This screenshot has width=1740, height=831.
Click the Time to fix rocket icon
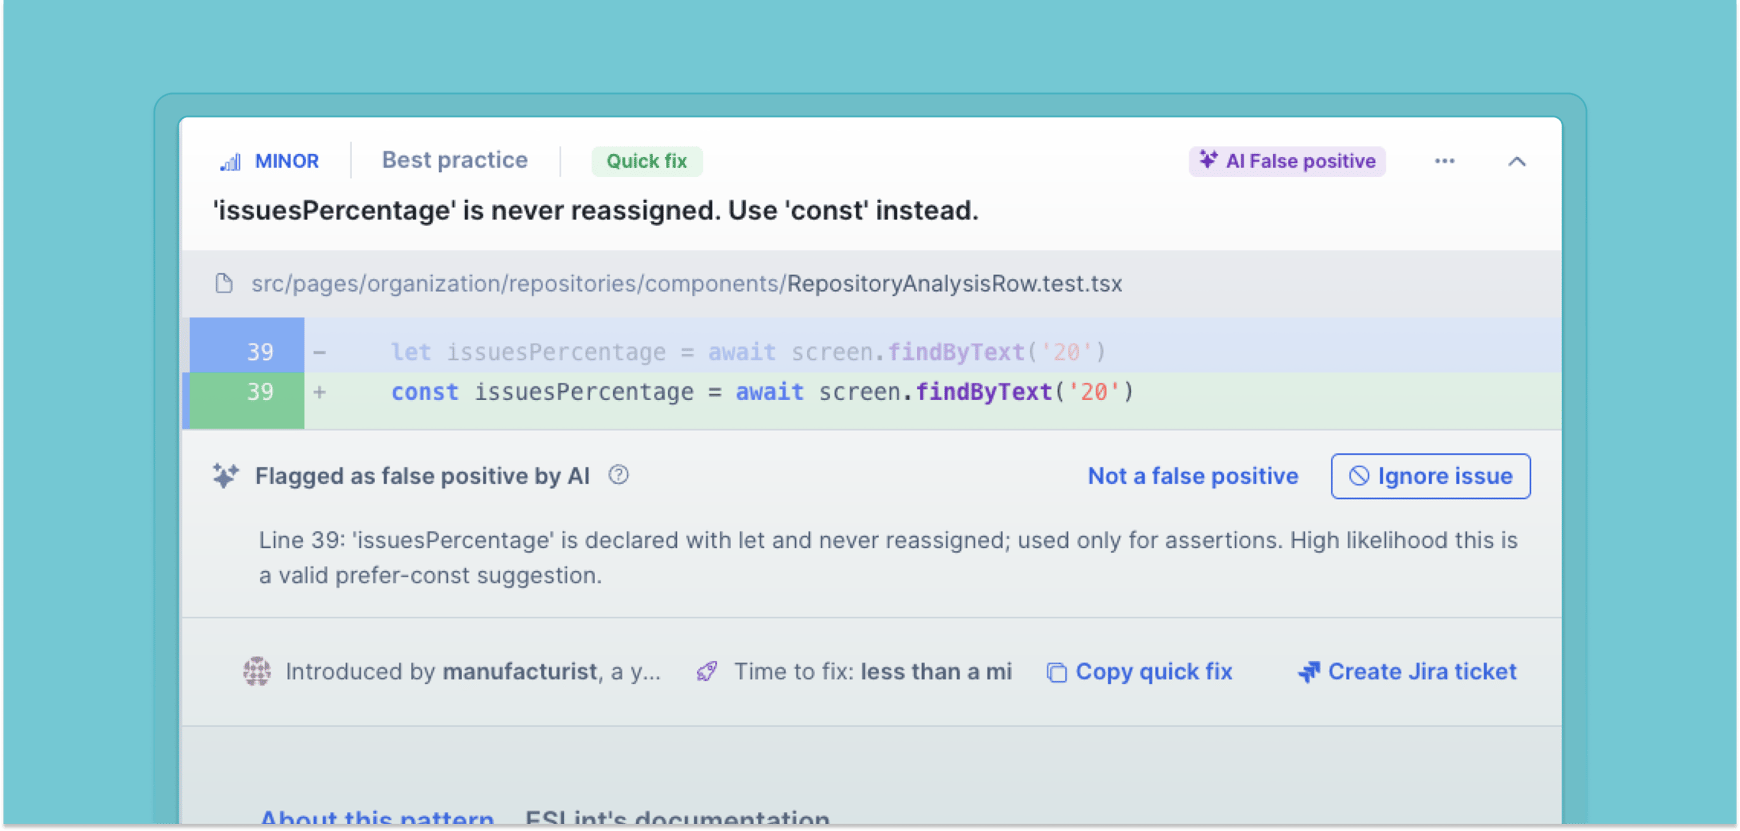pos(707,672)
